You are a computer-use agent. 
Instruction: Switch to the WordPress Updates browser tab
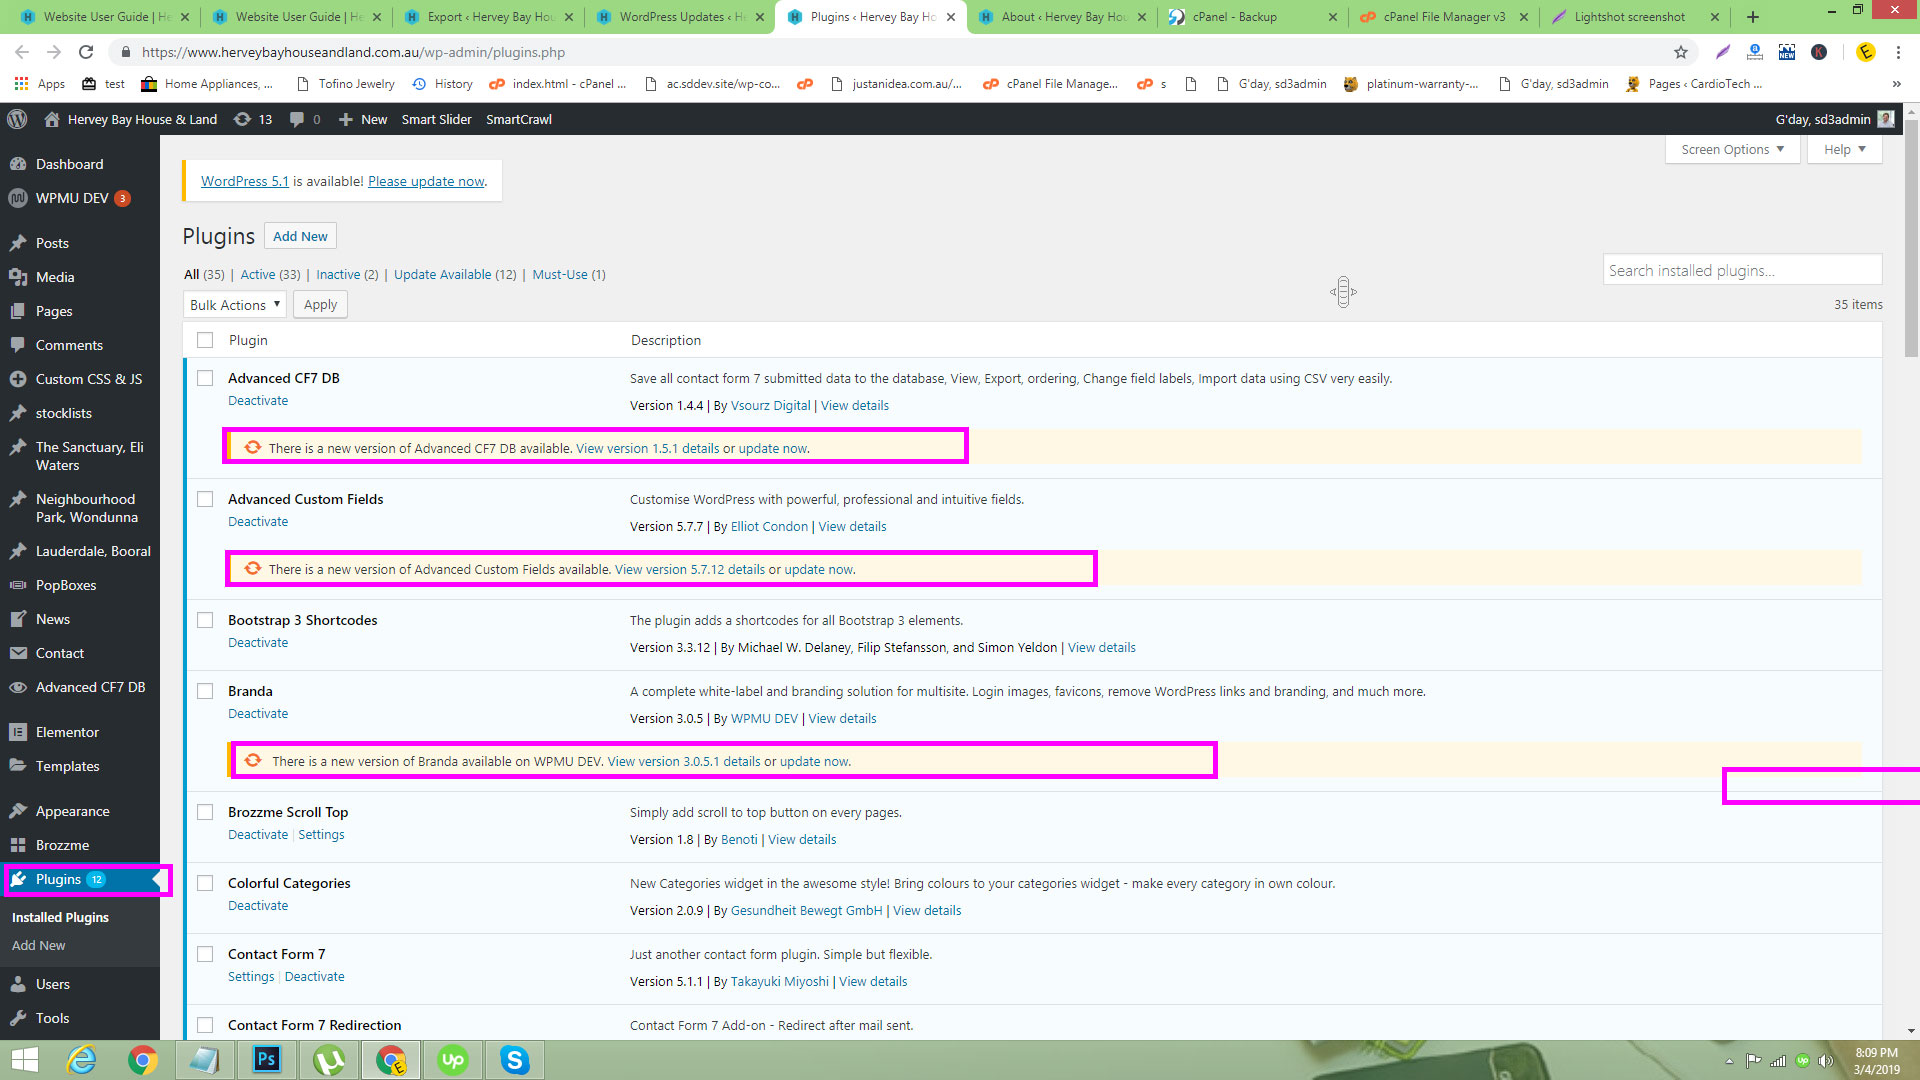tap(679, 17)
